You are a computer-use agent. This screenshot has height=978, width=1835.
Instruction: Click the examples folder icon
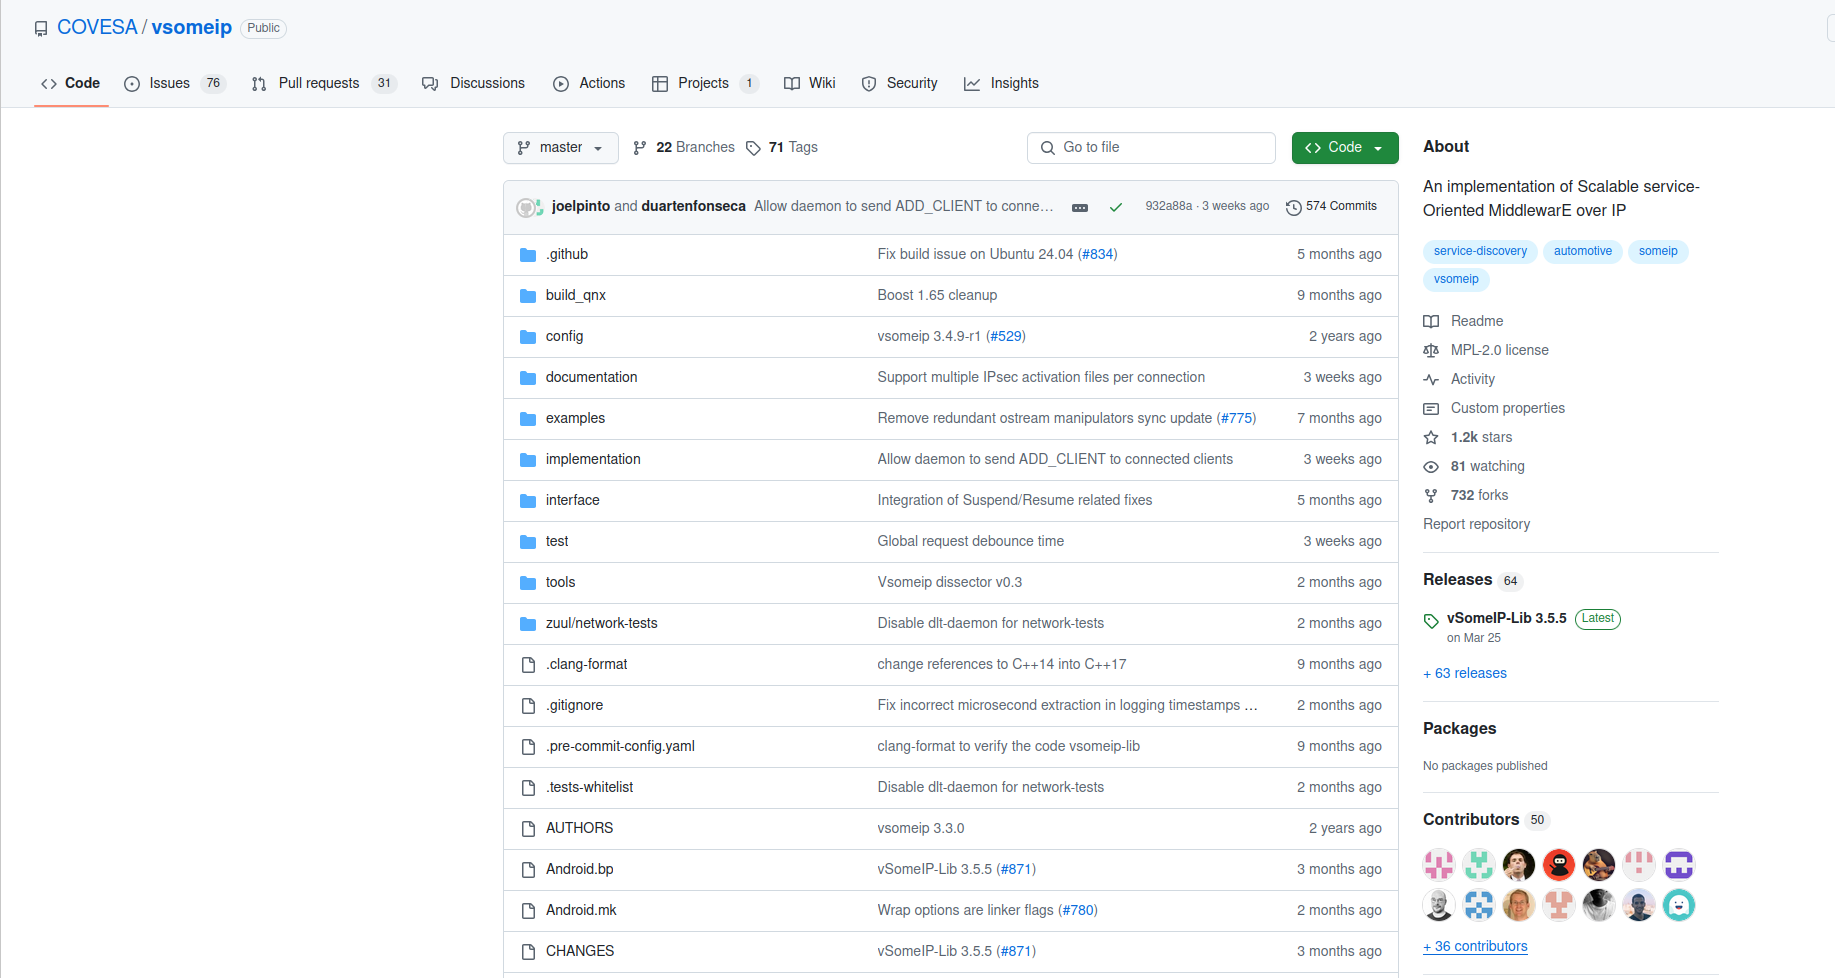click(x=528, y=419)
